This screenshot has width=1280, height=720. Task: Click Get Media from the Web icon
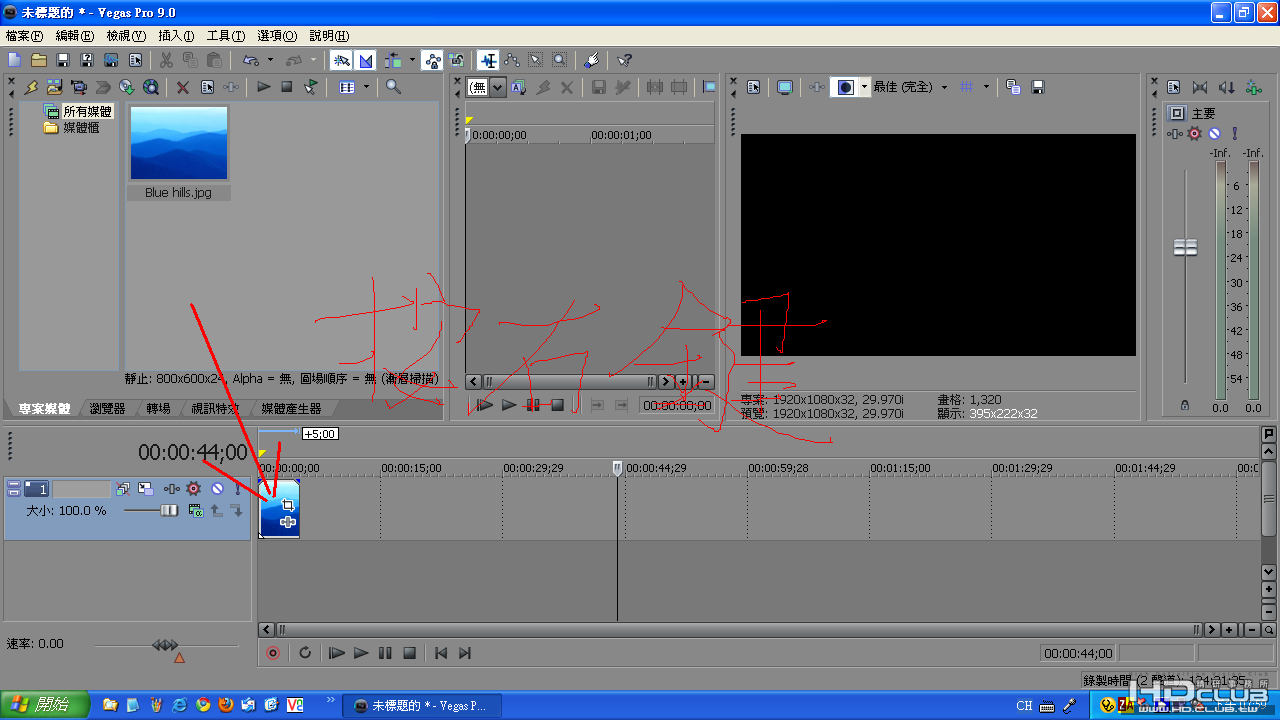(x=150, y=87)
